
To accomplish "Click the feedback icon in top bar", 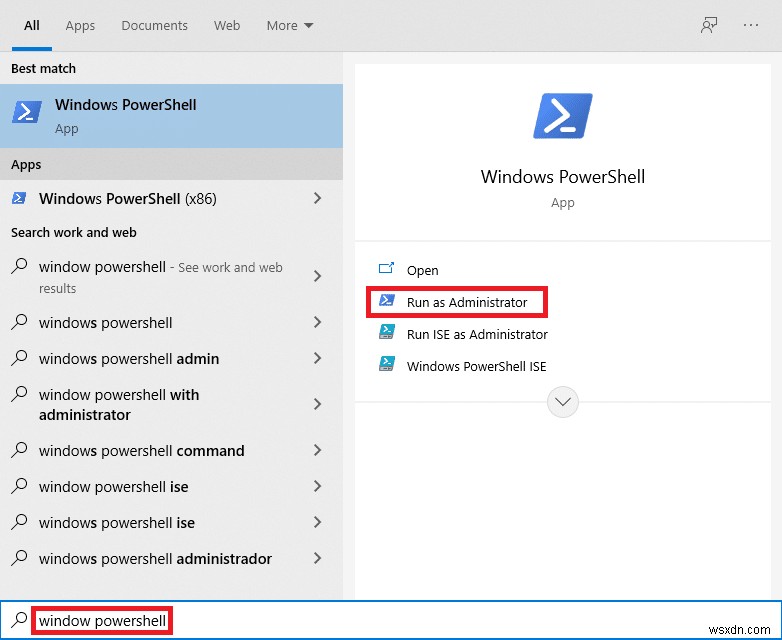I will tap(709, 26).
